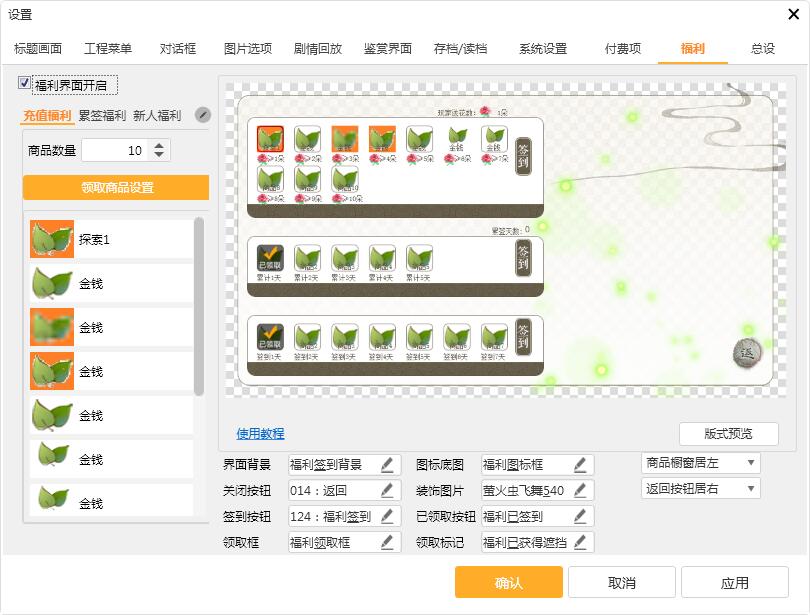Viewport: 810px width, 615px height.
Task: Click round pencil icon beside 新人福利 tab
Action: [202, 115]
